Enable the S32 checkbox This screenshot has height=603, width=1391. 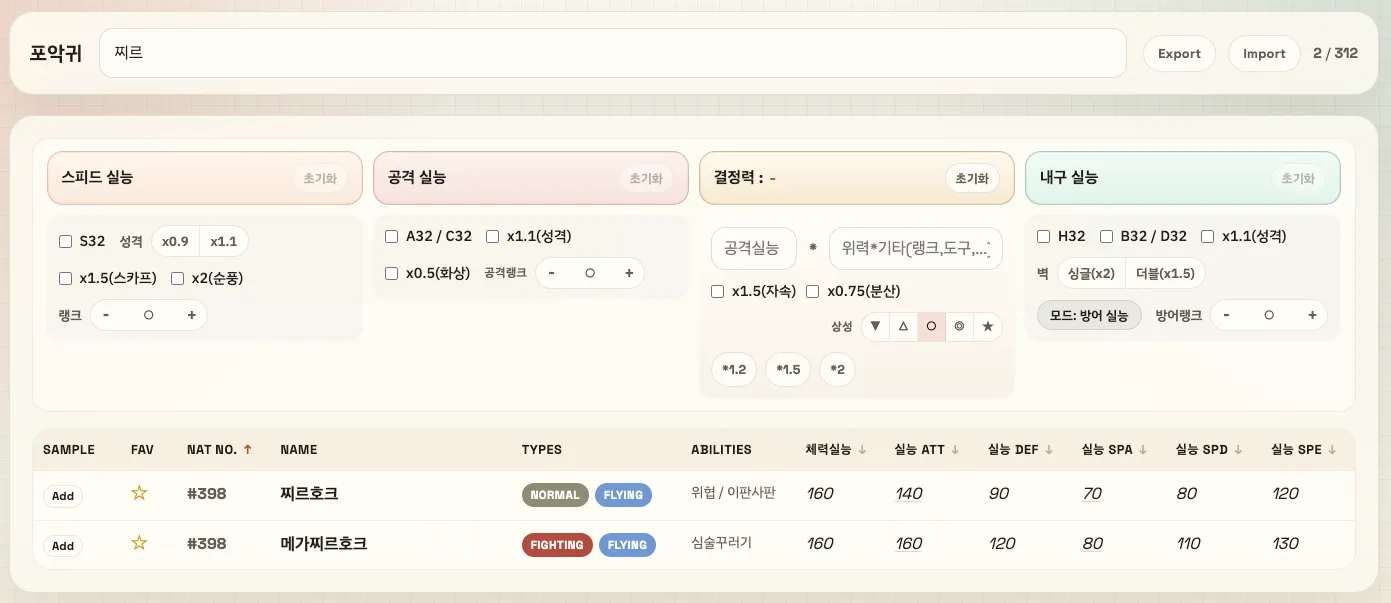[66, 241]
